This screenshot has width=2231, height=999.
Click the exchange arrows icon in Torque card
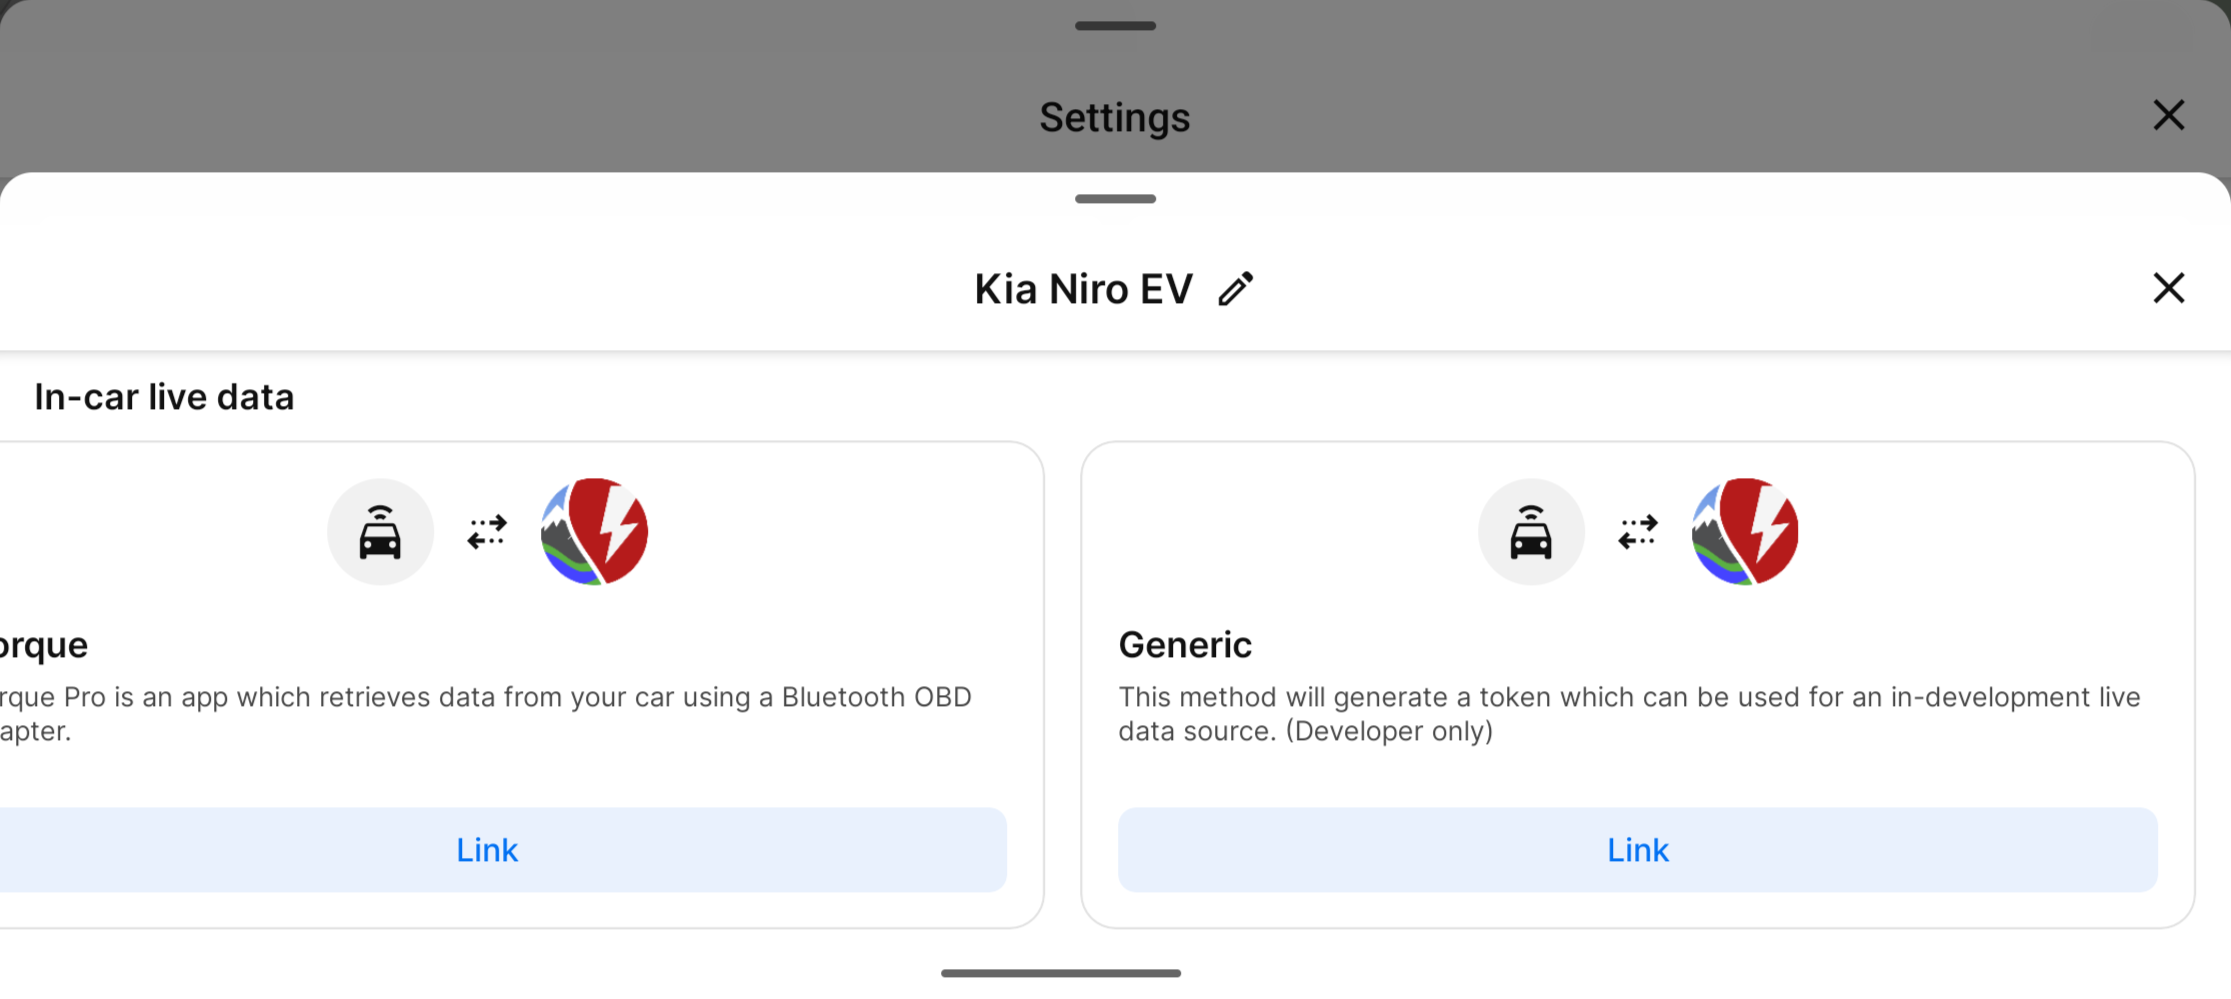tap(487, 532)
